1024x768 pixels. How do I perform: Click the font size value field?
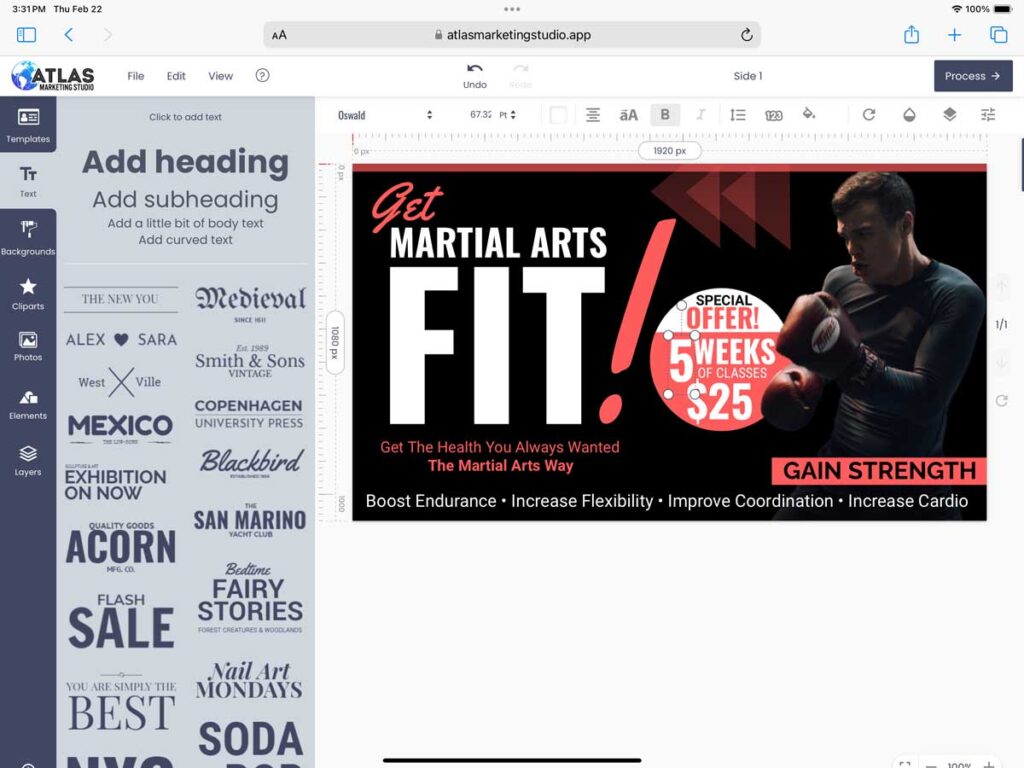click(481, 115)
